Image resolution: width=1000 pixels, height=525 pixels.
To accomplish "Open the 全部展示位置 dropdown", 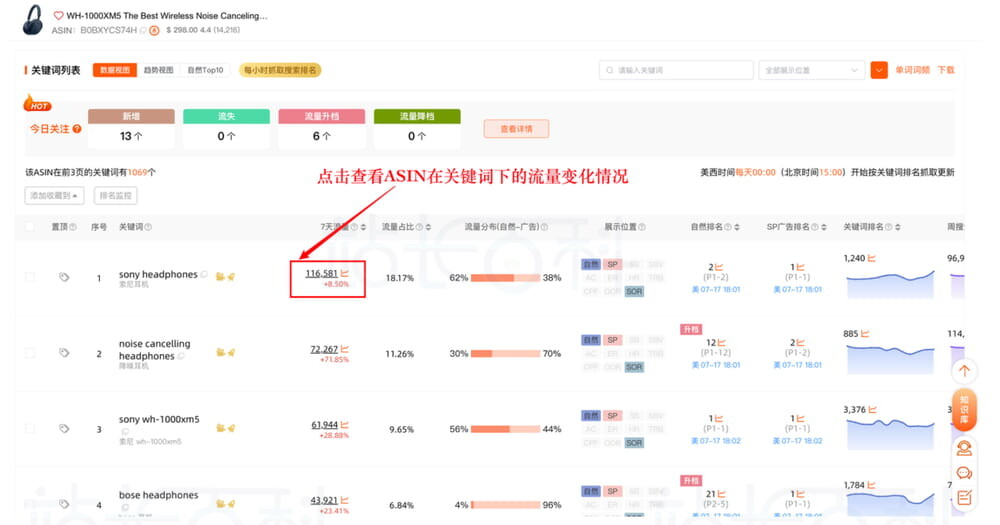I will pos(811,70).
